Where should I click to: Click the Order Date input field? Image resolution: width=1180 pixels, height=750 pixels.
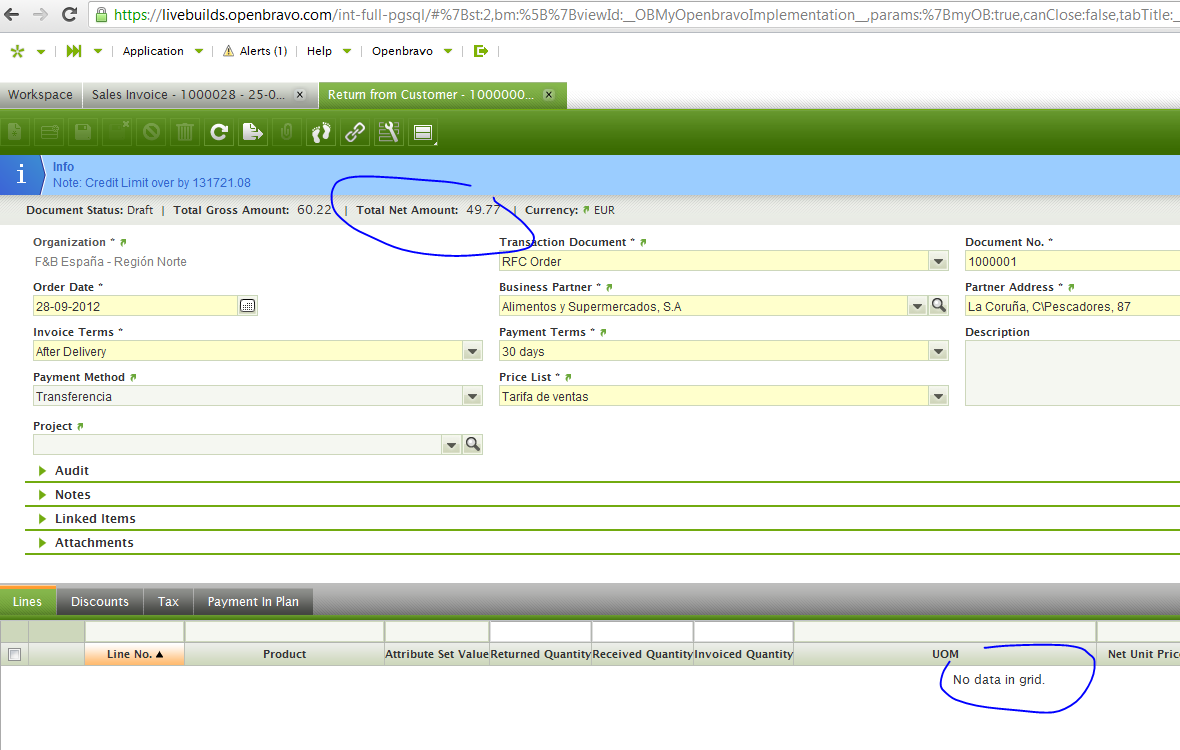135,306
